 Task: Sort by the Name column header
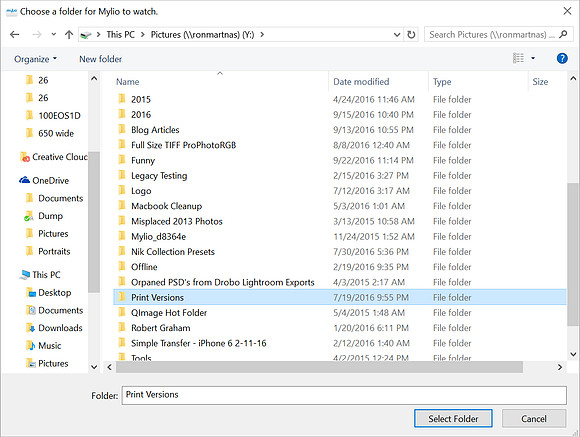[128, 82]
